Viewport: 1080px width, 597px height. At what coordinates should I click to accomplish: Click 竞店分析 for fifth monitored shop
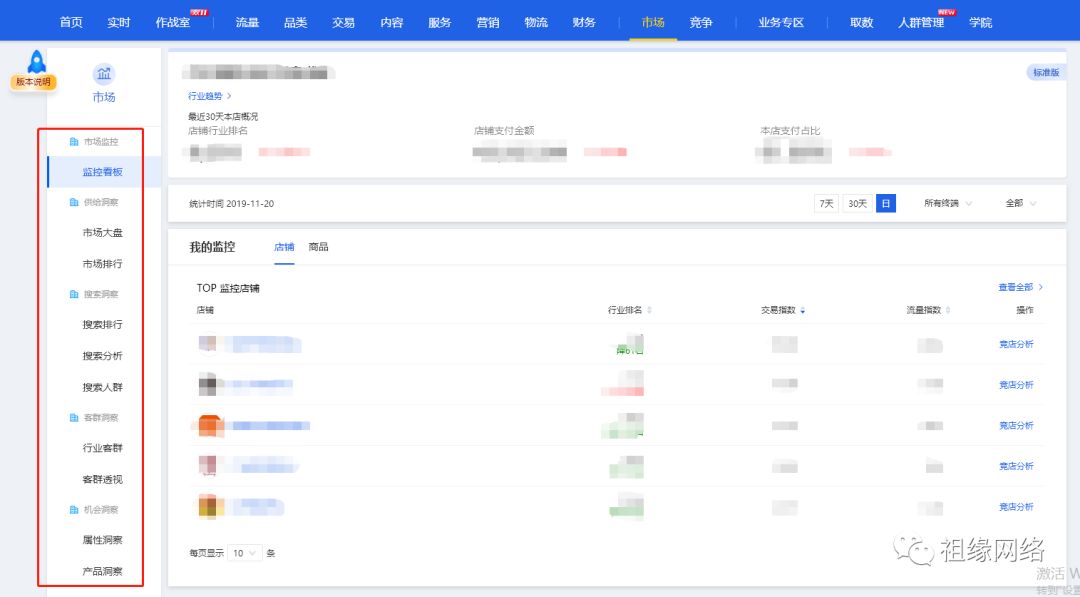(x=1016, y=507)
